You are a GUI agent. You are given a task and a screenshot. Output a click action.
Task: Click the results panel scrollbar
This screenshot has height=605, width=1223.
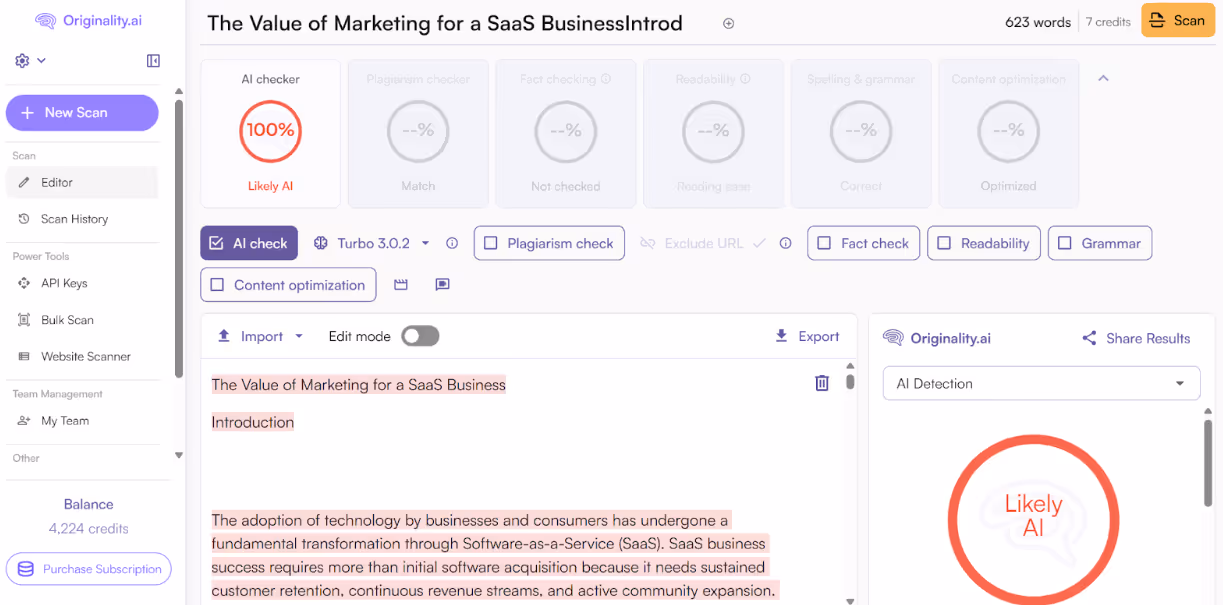pyautogui.click(x=1209, y=463)
